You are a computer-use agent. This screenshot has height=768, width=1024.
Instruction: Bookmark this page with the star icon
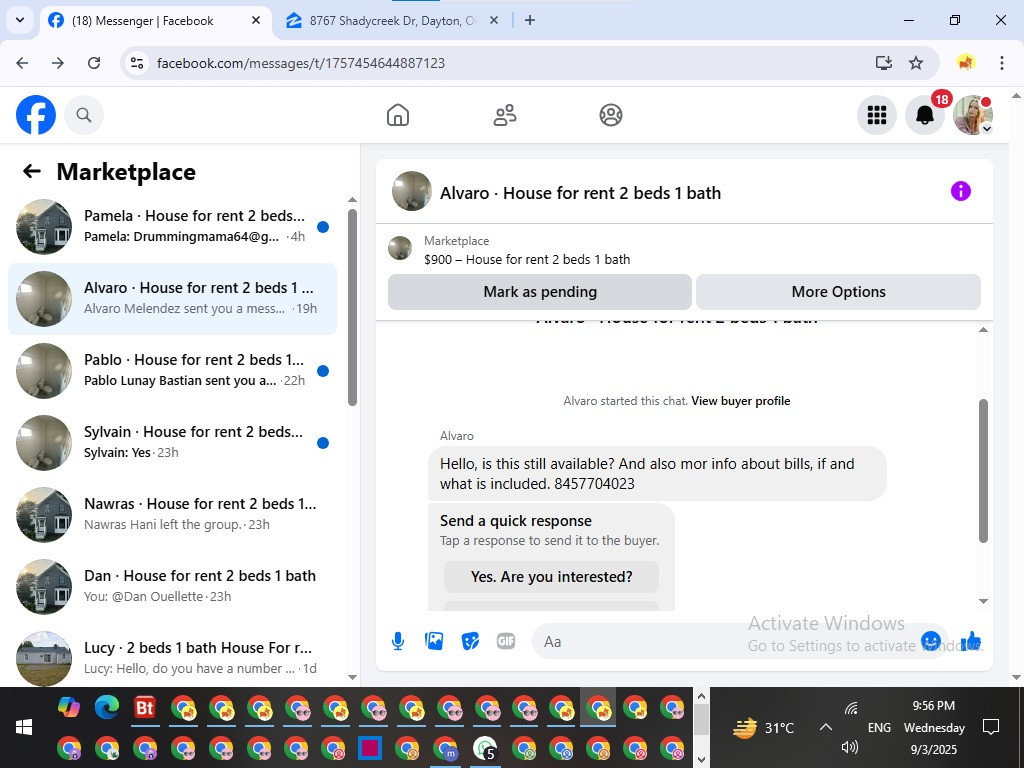click(916, 63)
